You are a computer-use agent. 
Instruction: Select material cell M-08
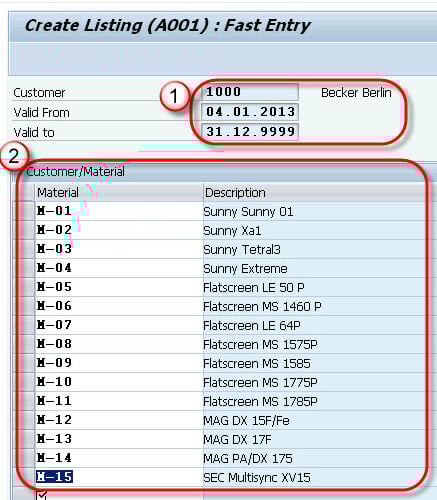(119, 344)
